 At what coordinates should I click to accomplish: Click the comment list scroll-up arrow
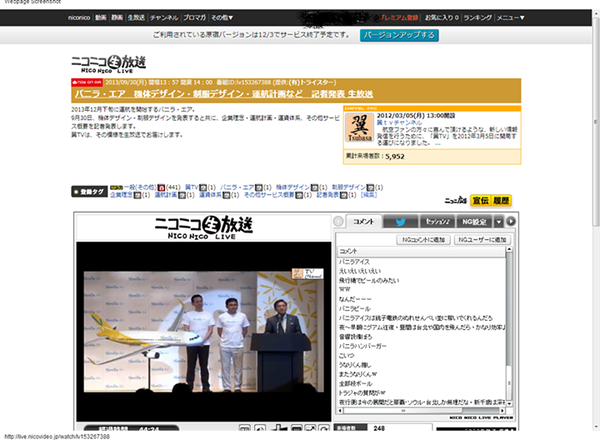[509, 249]
